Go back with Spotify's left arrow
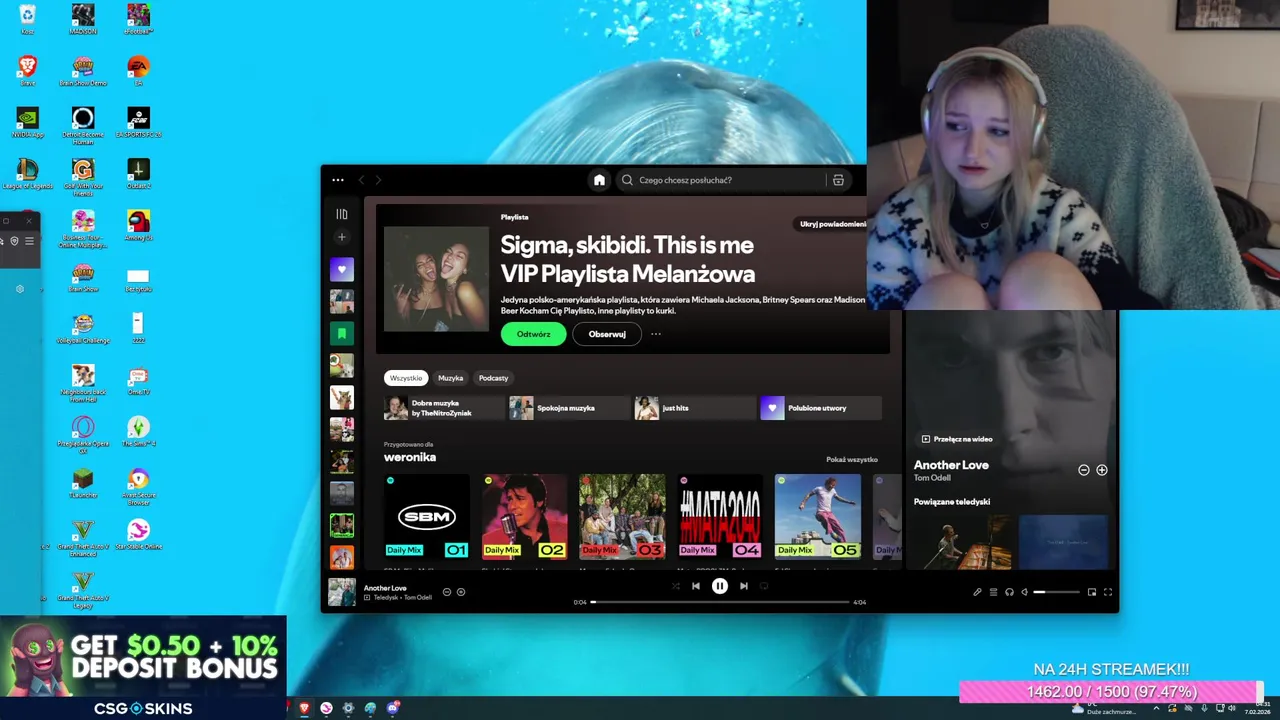 362,180
